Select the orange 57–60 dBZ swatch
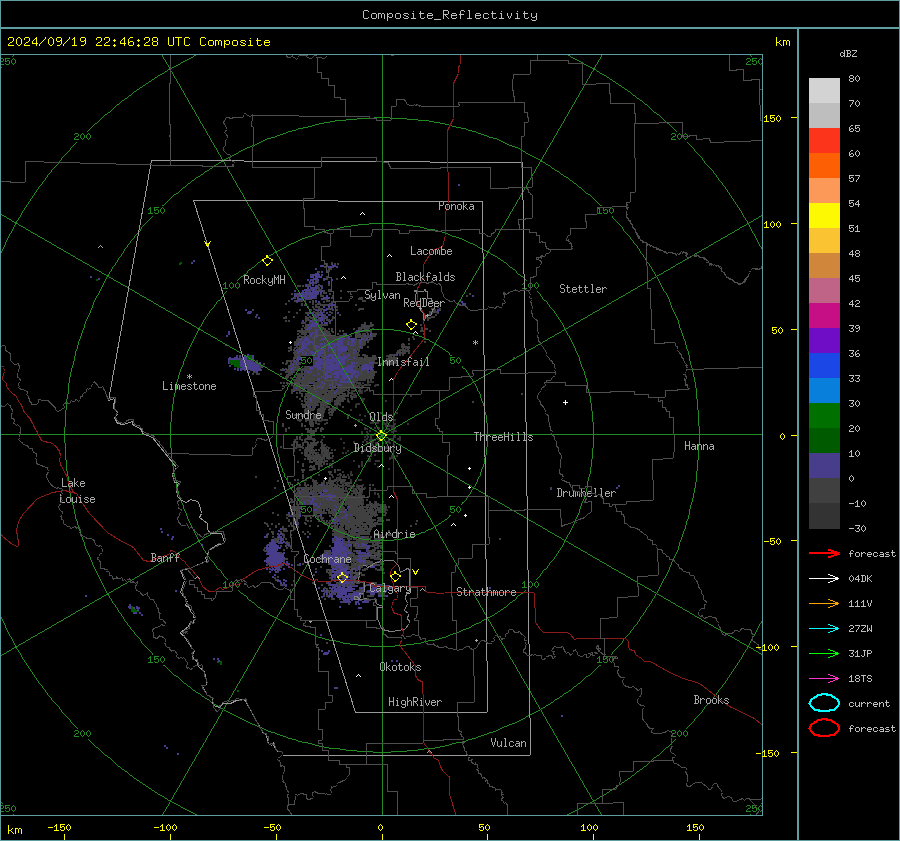 point(824,166)
